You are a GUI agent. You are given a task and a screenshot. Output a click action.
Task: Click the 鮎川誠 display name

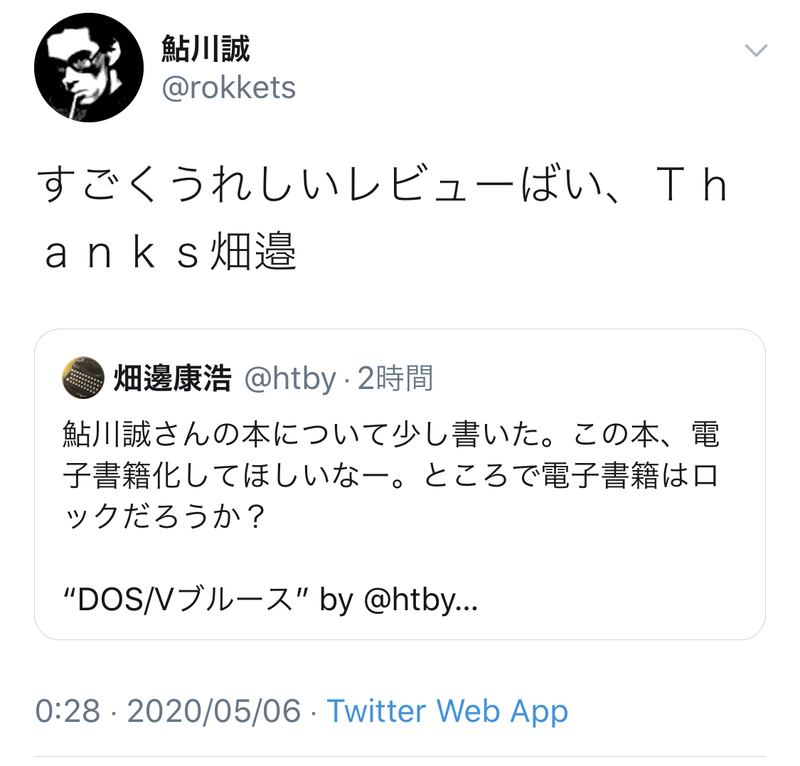point(206,49)
